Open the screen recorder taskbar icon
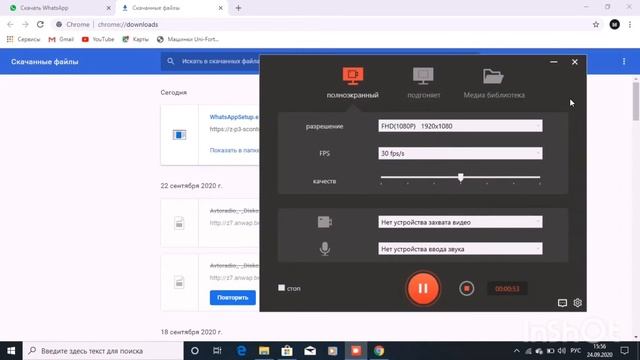 356,351
